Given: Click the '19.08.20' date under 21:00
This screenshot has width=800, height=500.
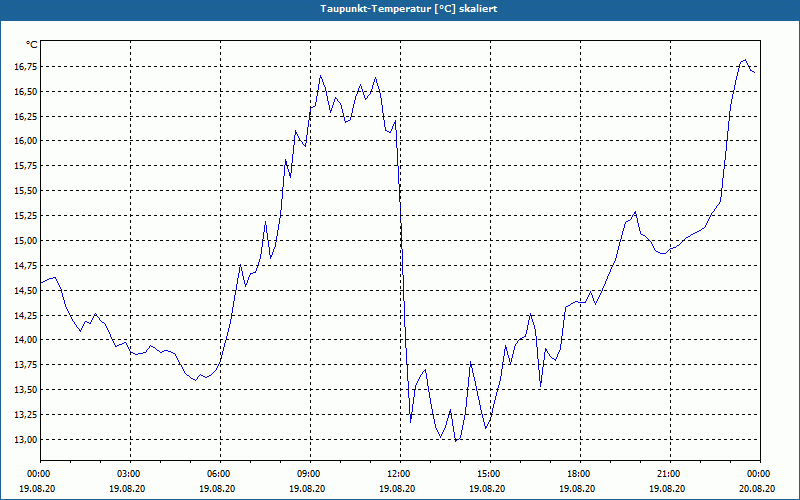Looking at the screenshot, I should coord(667,488).
